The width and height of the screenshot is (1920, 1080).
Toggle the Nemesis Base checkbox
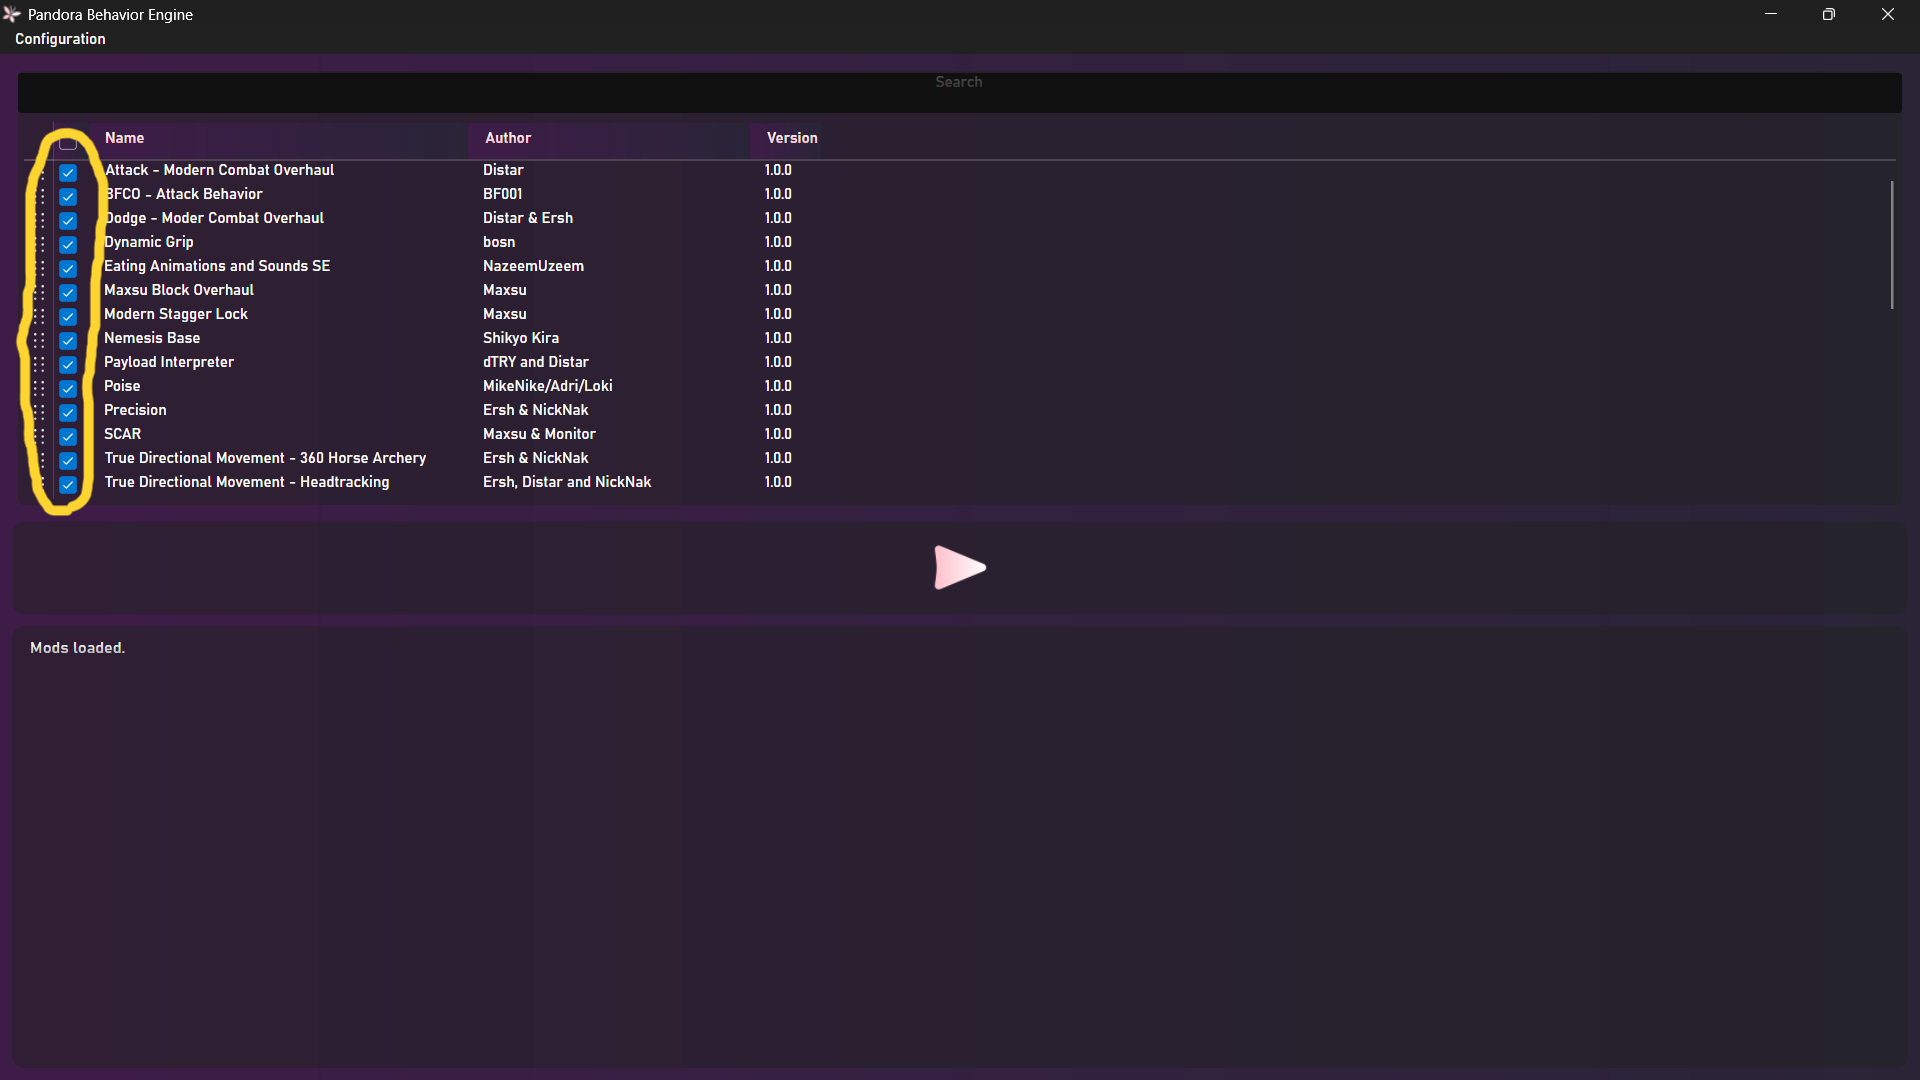68,340
